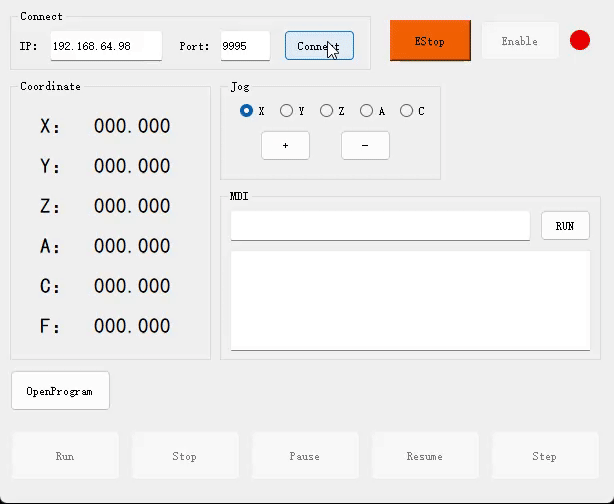
Task: Click the red status indicator circle
Action: tap(580, 41)
